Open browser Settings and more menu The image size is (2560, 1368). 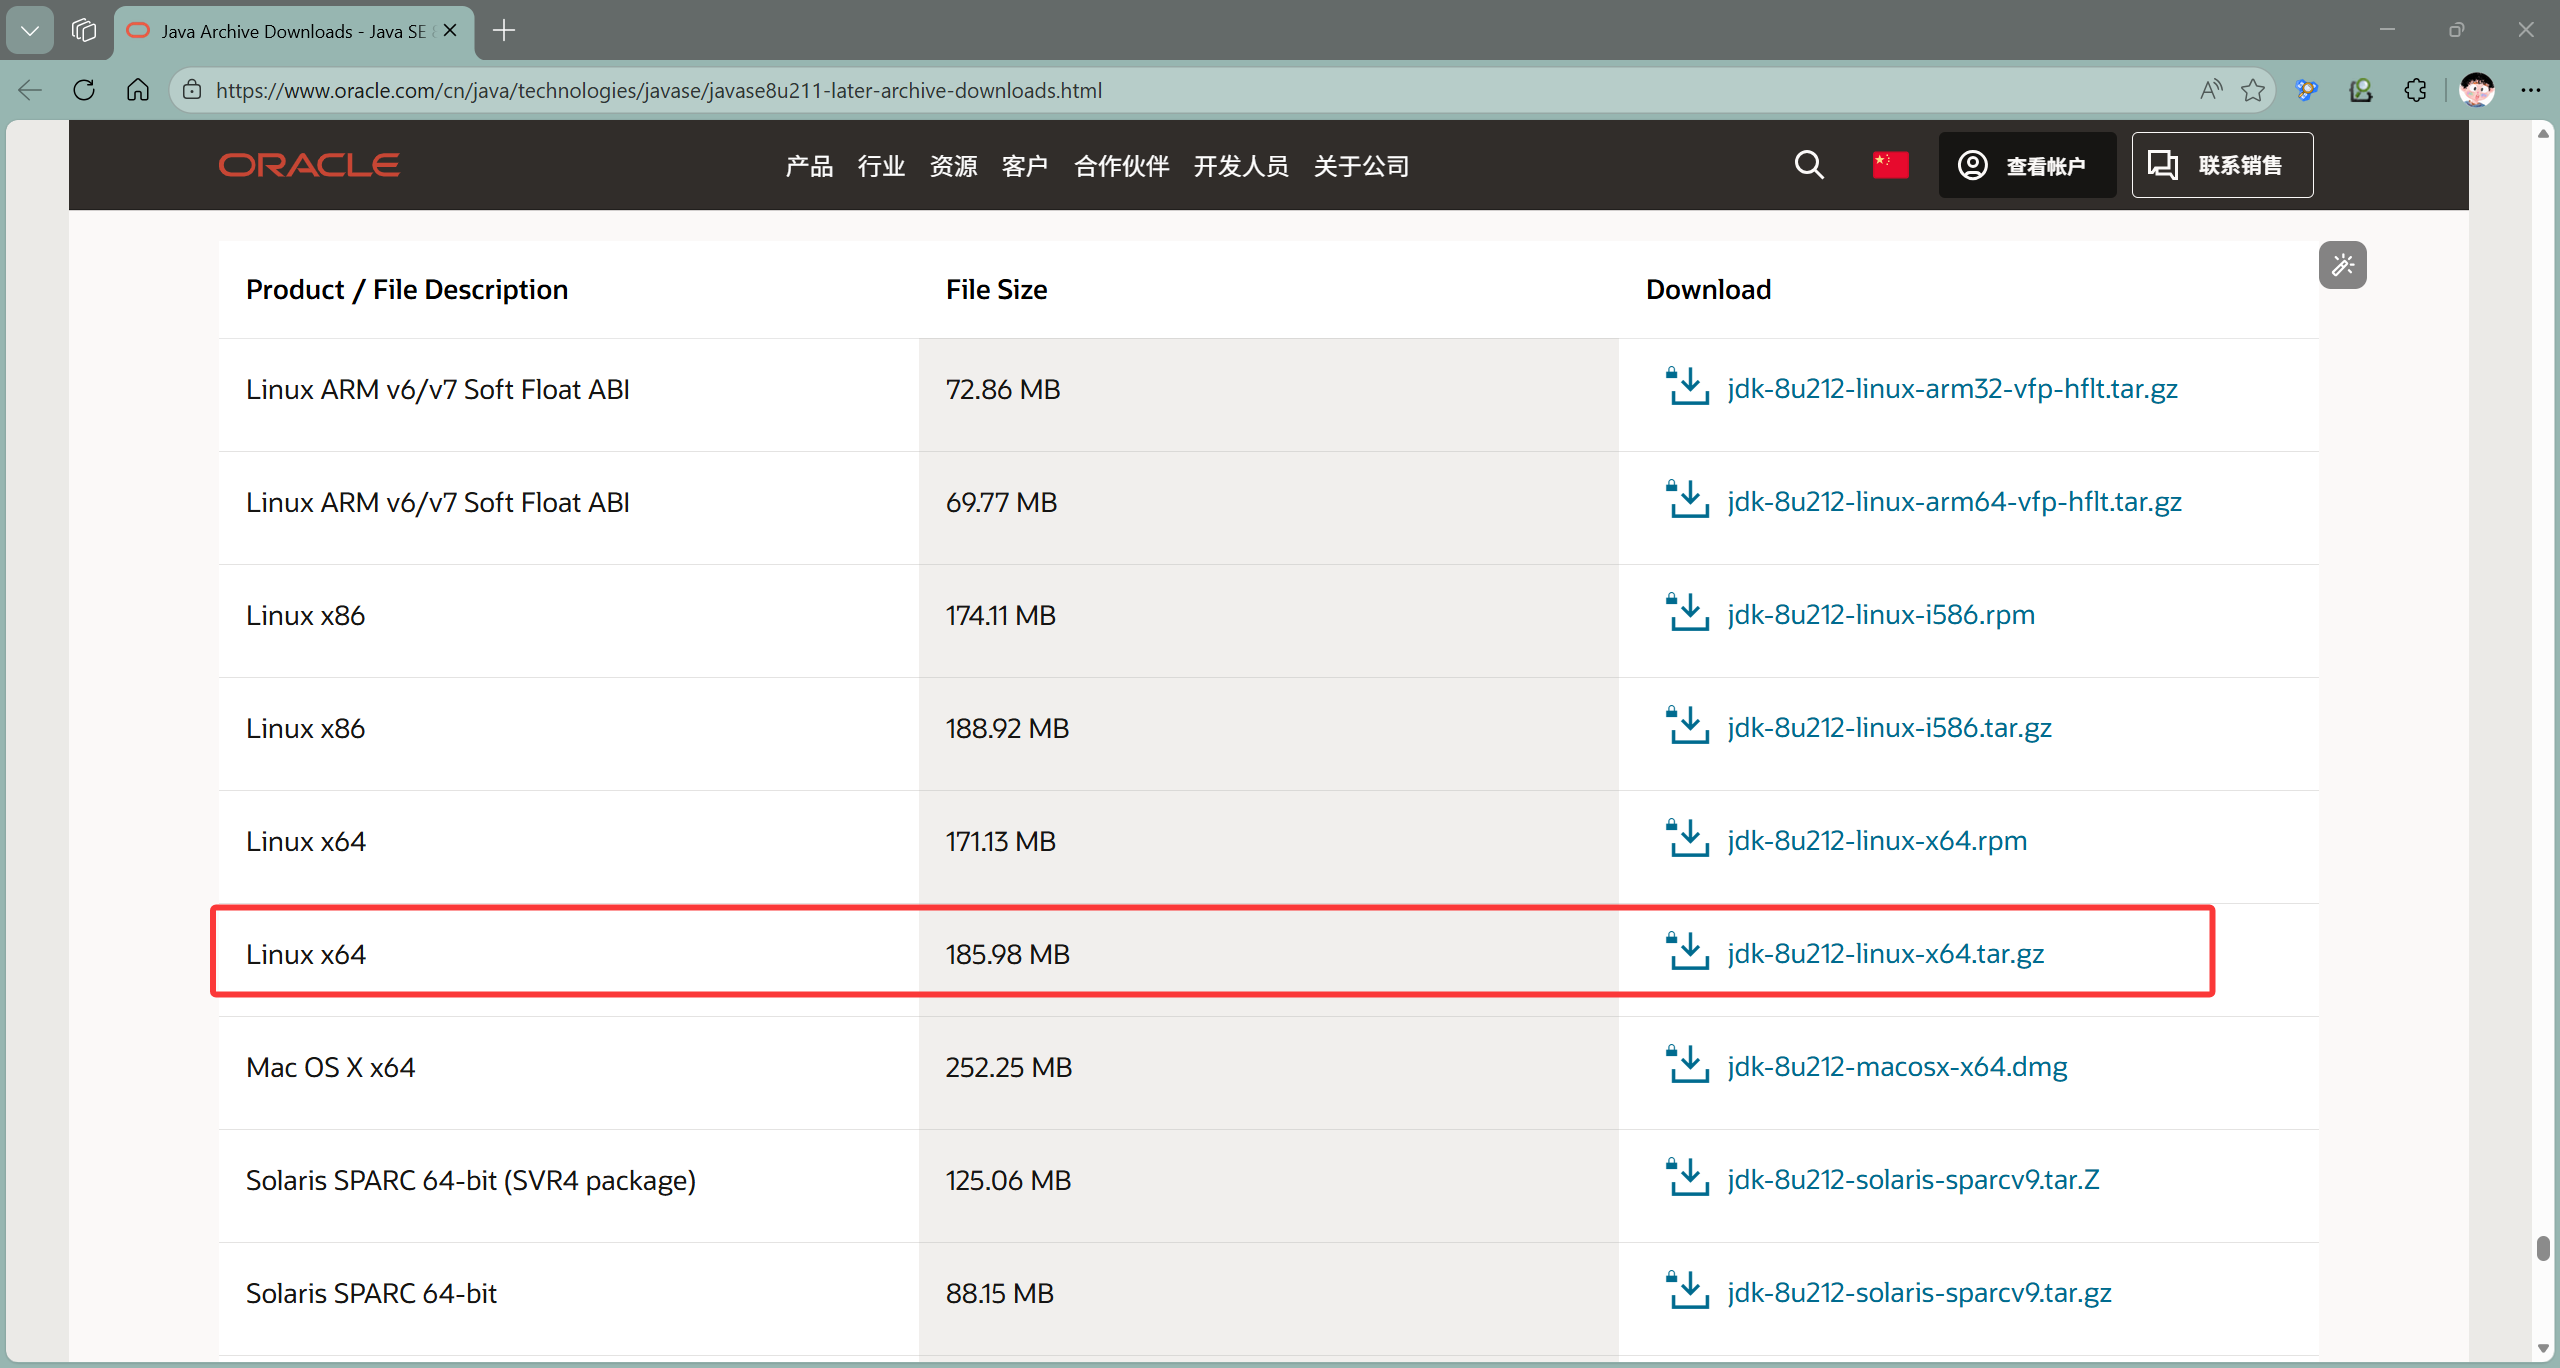[2531, 90]
